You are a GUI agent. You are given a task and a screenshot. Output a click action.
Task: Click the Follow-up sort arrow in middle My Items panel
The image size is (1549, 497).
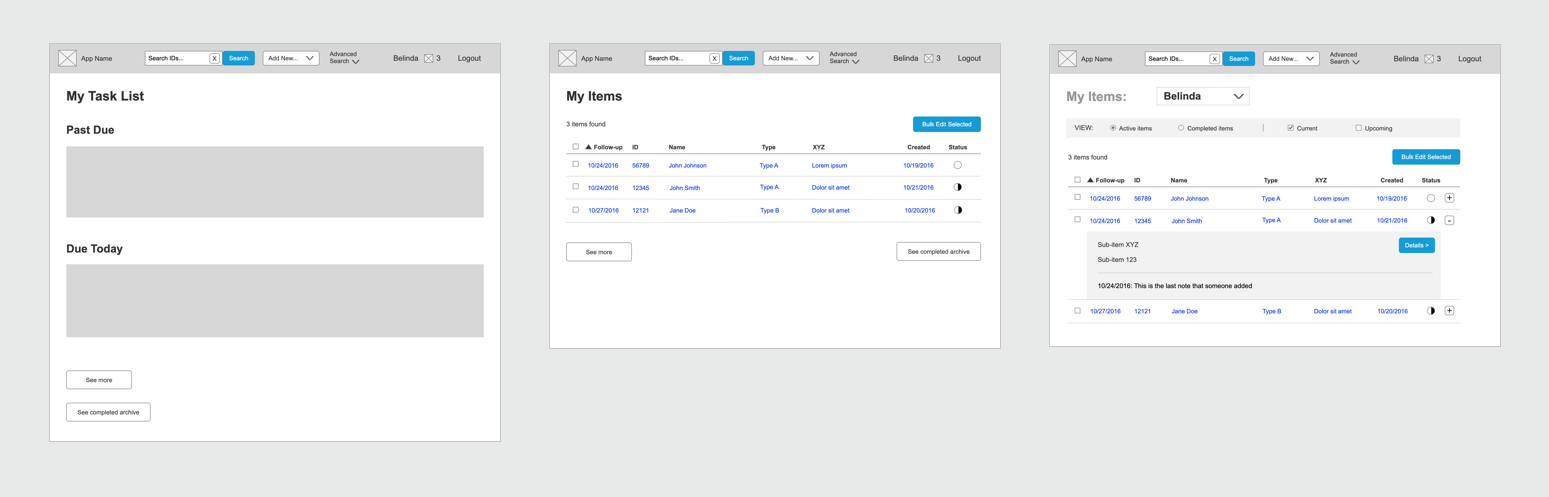click(588, 147)
